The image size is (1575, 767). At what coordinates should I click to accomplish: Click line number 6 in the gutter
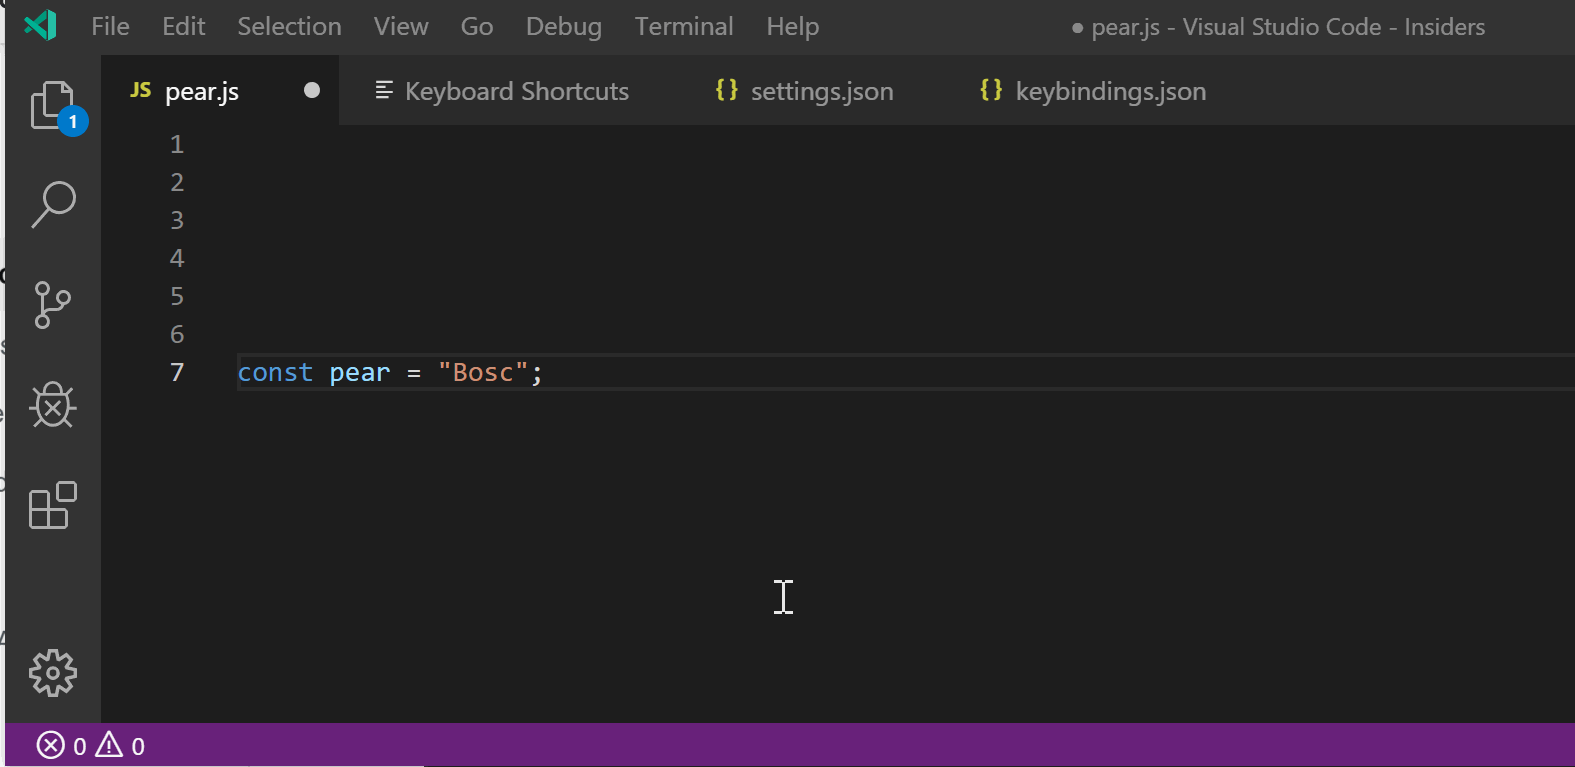(x=177, y=334)
